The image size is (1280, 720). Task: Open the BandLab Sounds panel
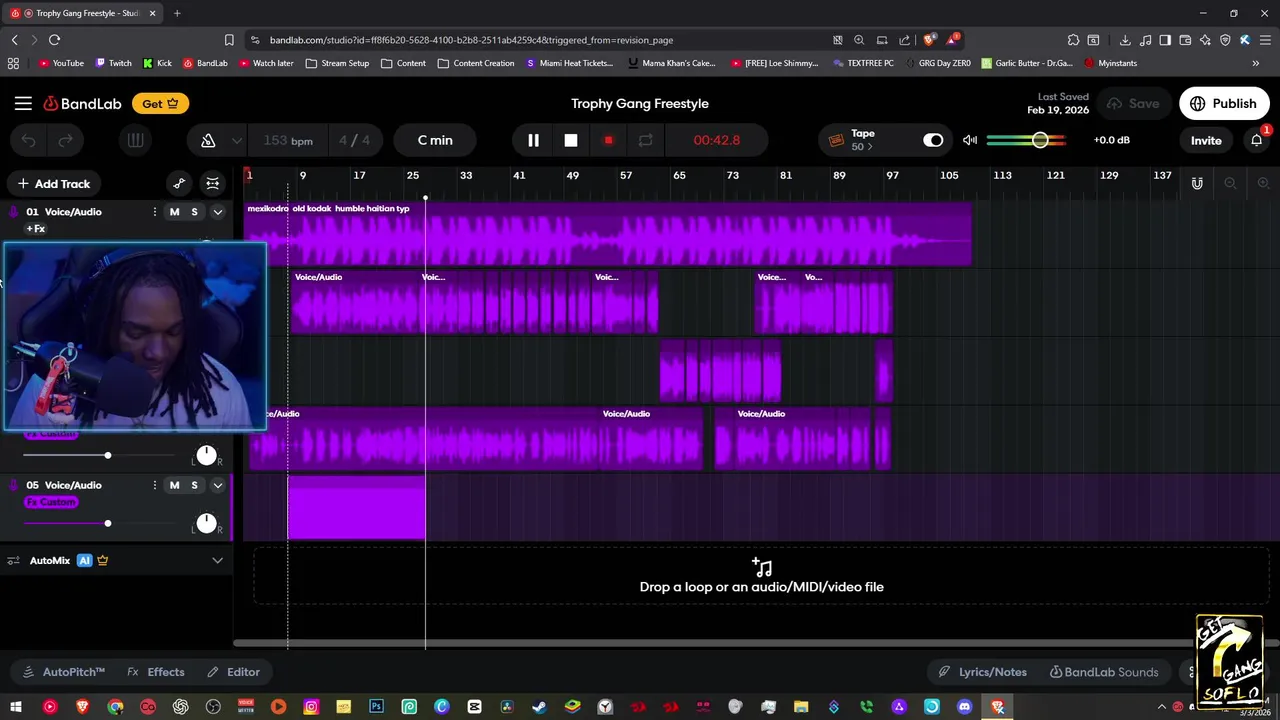(1104, 672)
